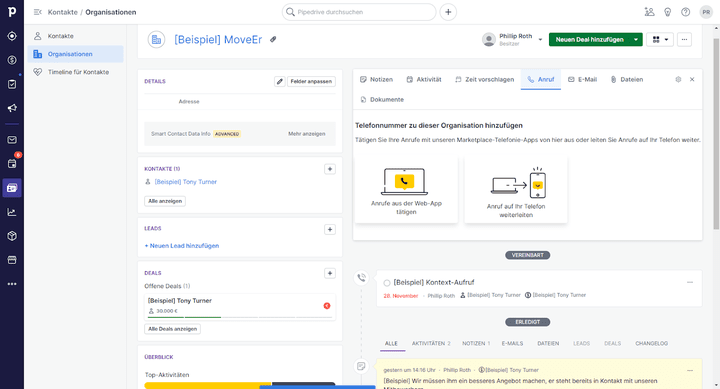The width and height of the screenshot is (720, 389).
Task: Open [Beispiel] Tony Turner contact link
Action: tap(186, 182)
